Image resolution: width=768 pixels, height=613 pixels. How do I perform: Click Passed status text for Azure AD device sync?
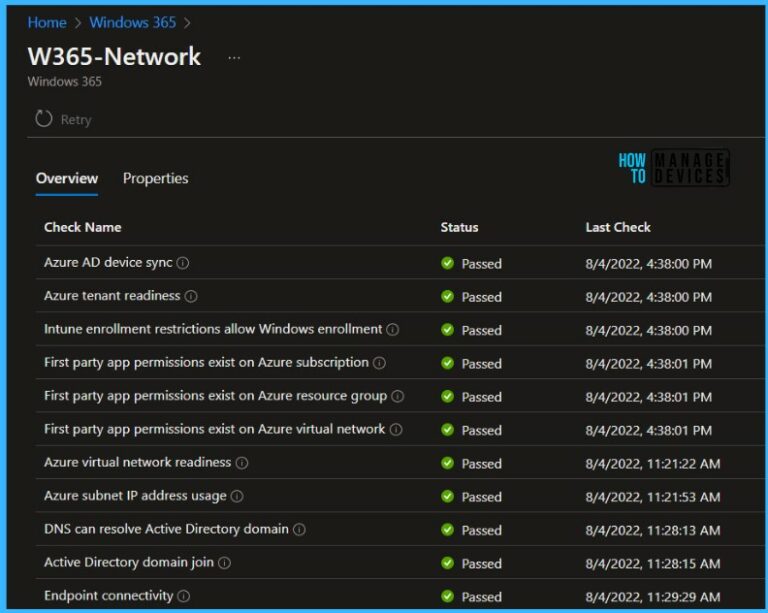(481, 264)
